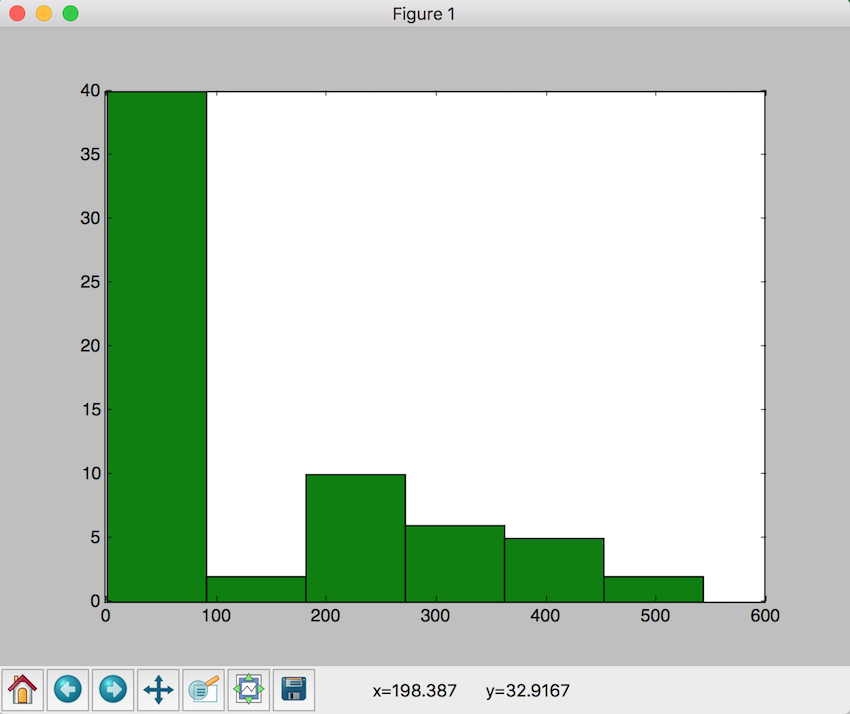This screenshot has height=714, width=850.
Task: Click the y=32.9167 coordinate readout
Action: coord(528,691)
